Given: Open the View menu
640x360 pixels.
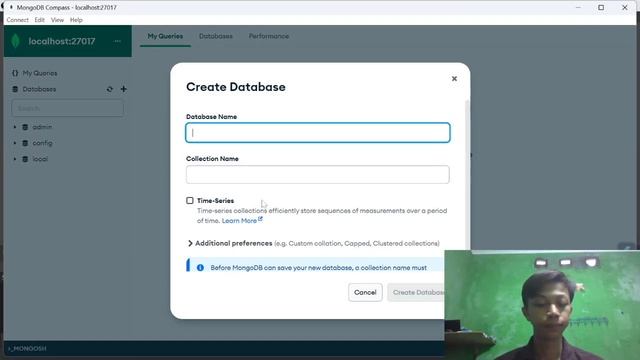Looking at the screenshot, I should coord(57,20).
